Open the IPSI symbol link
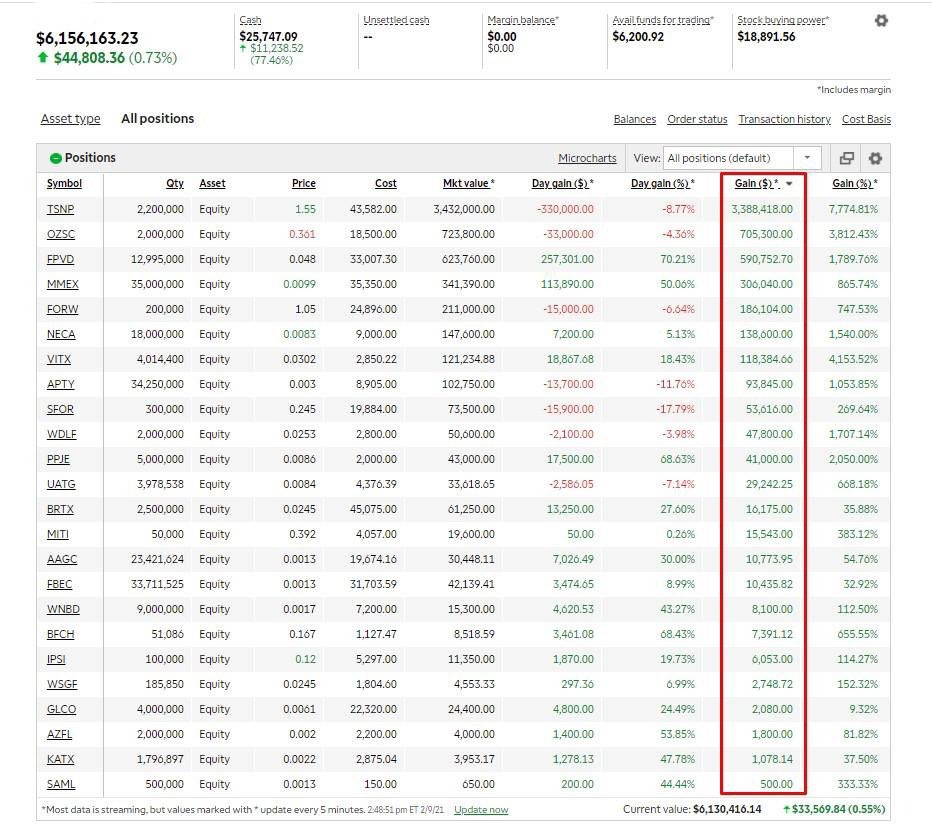 (56, 659)
